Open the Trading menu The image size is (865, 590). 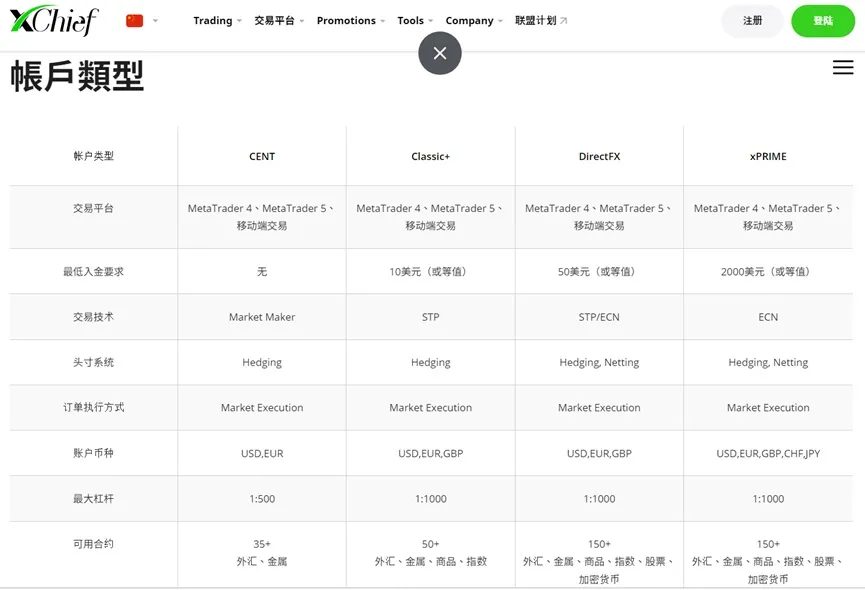coord(217,20)
